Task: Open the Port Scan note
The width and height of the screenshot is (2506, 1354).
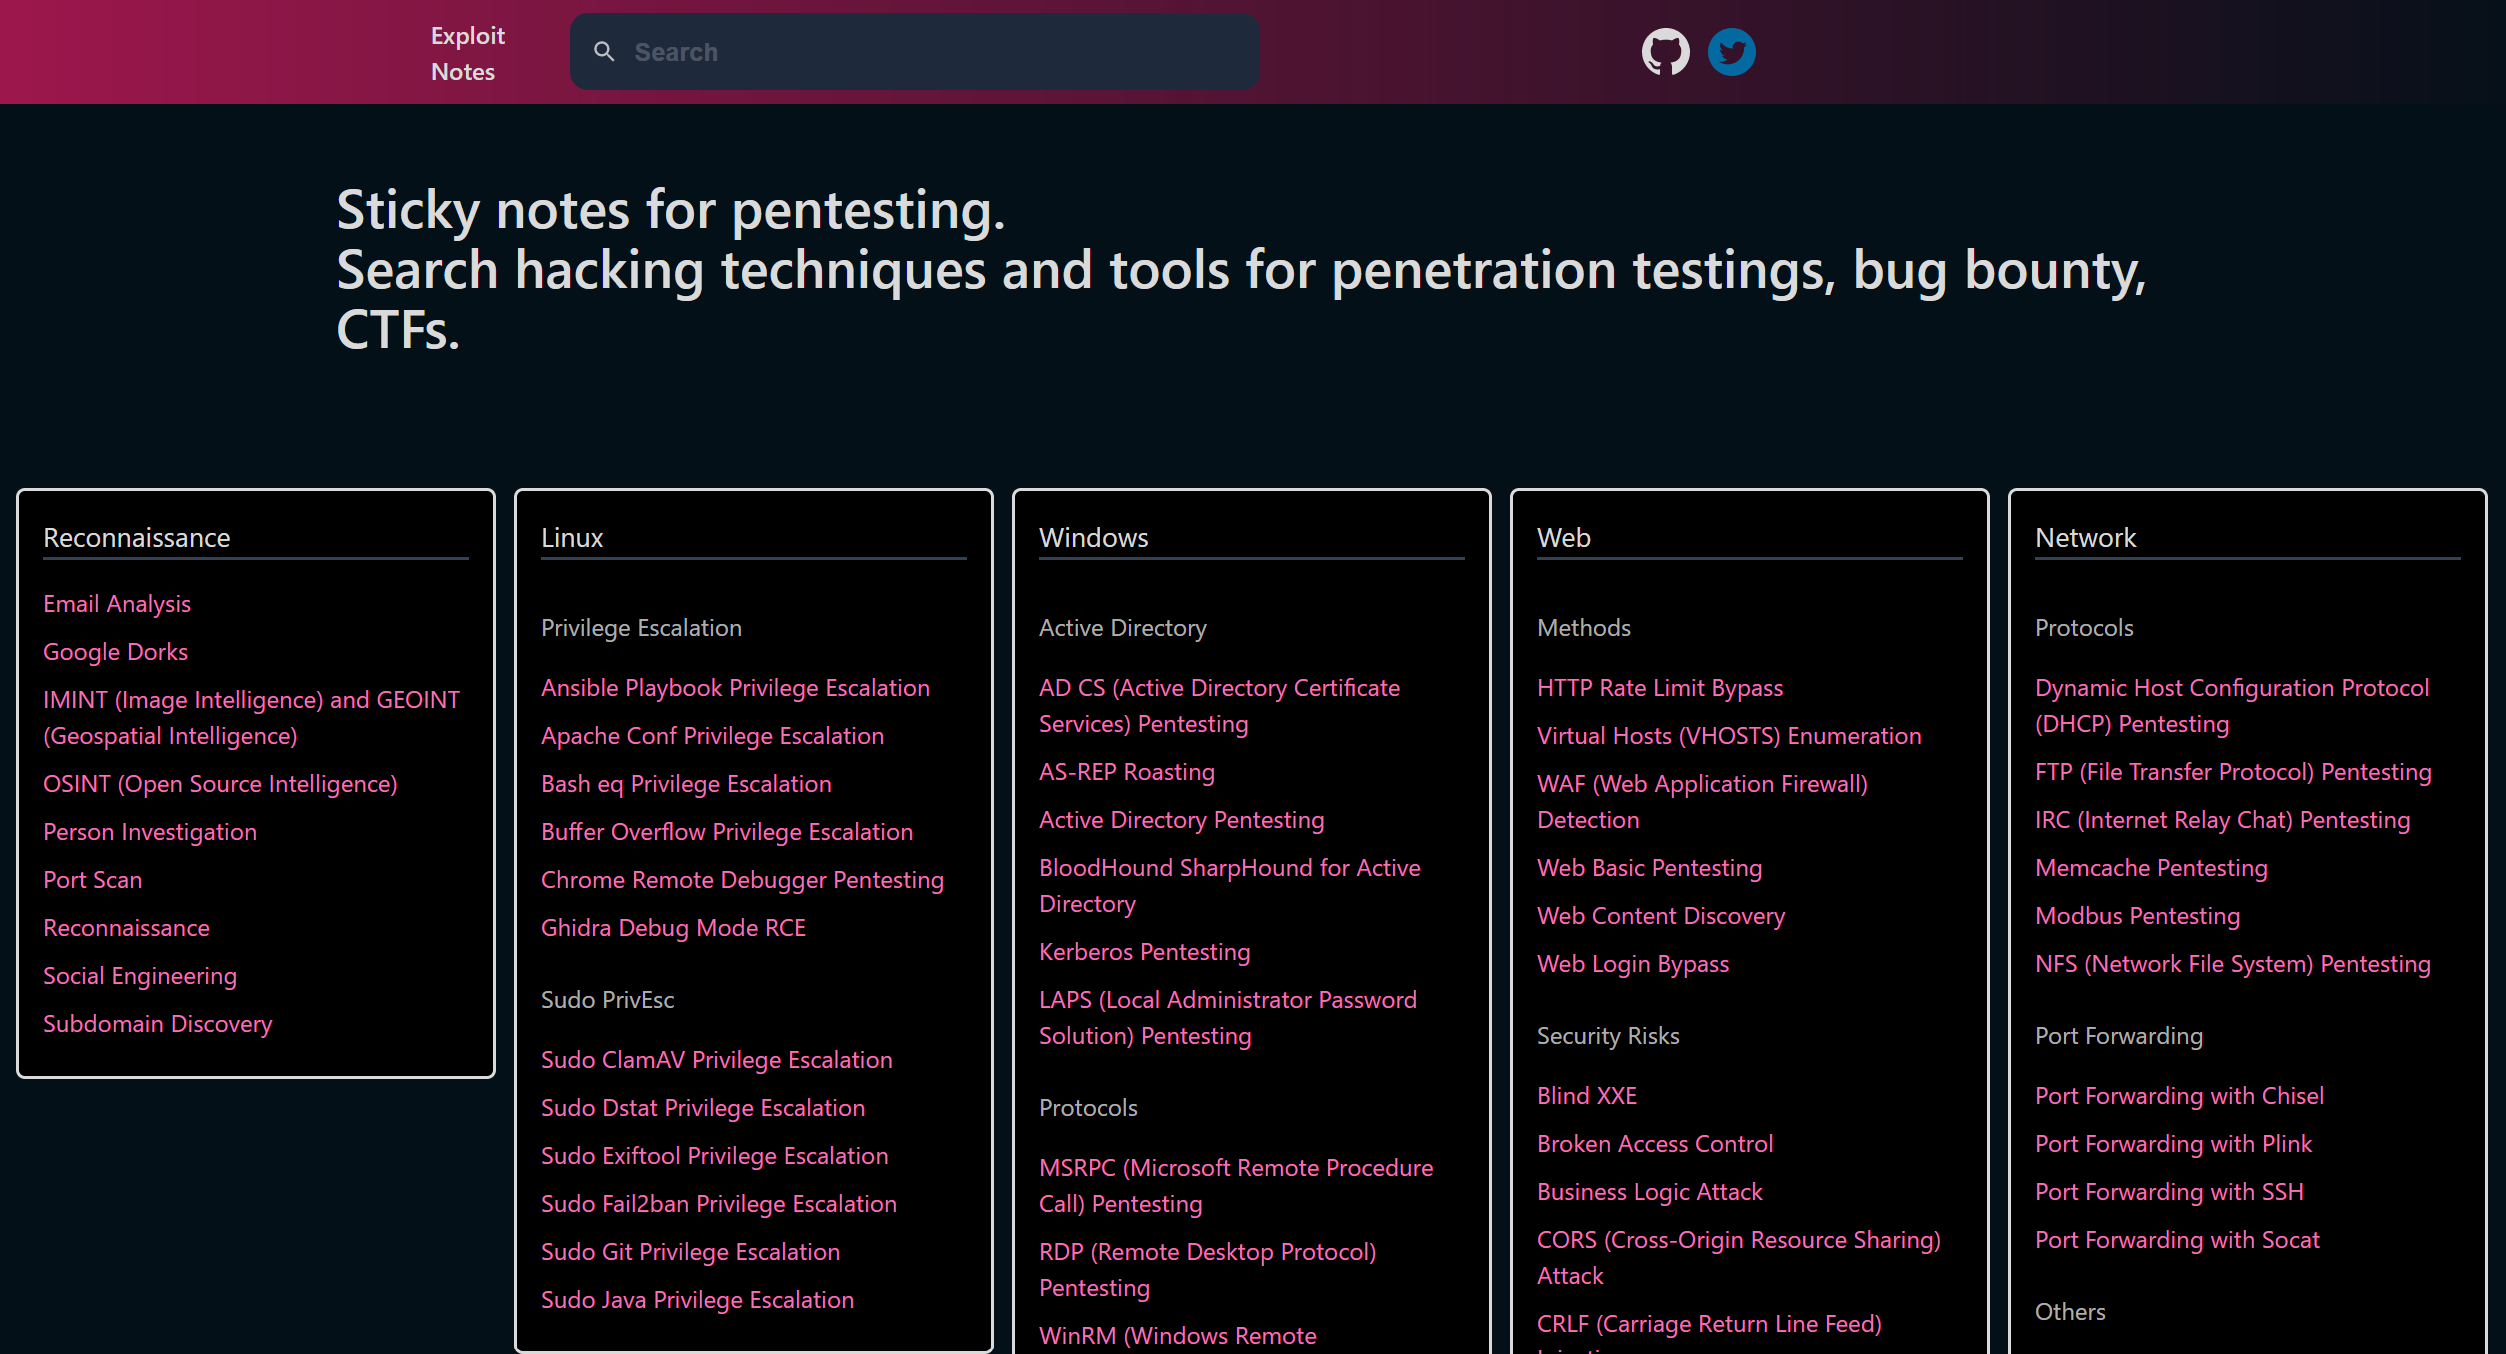Action: coord(92,880)
